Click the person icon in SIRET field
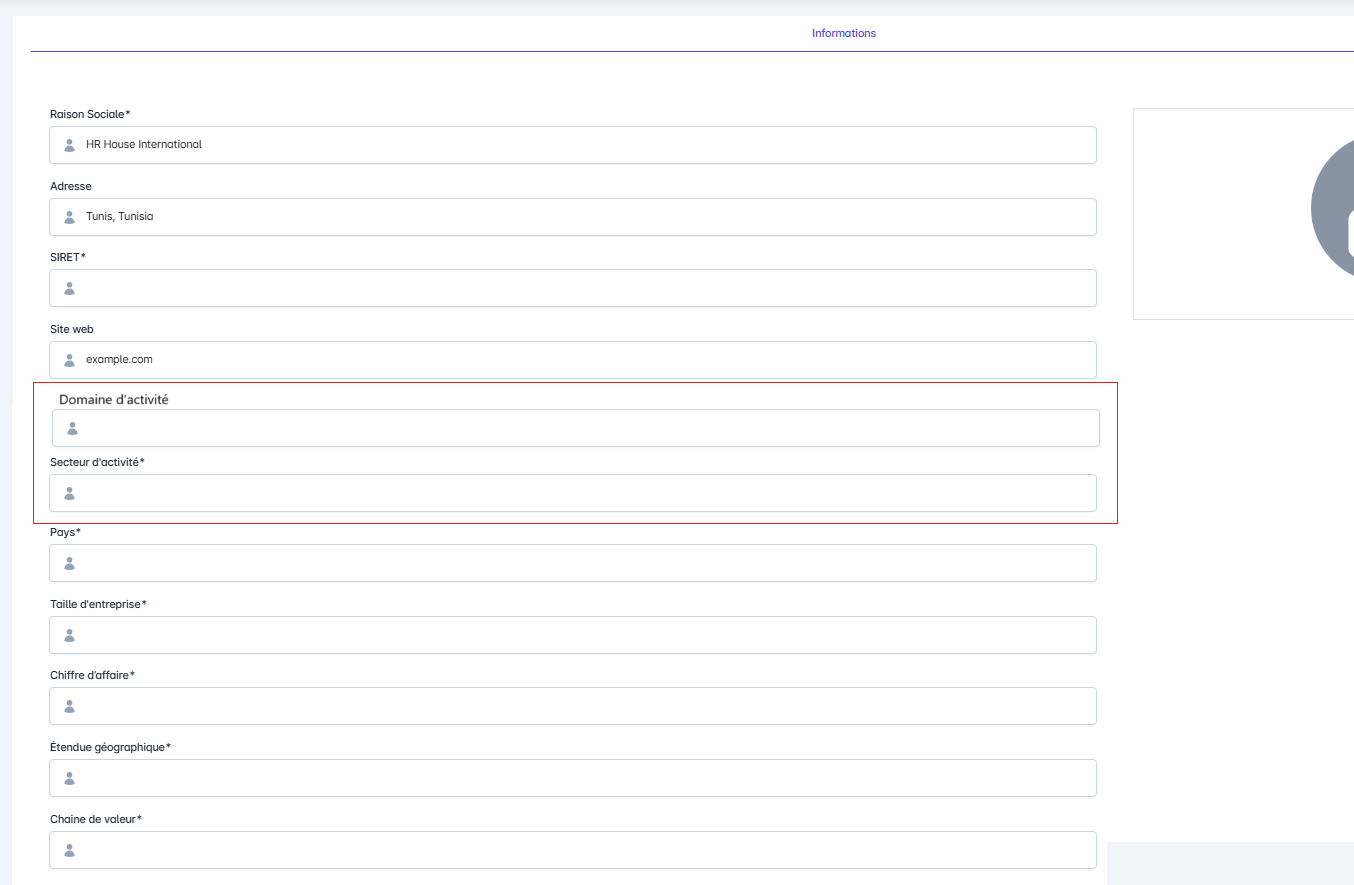1354x885 pixels. click(x=69, y=288)
